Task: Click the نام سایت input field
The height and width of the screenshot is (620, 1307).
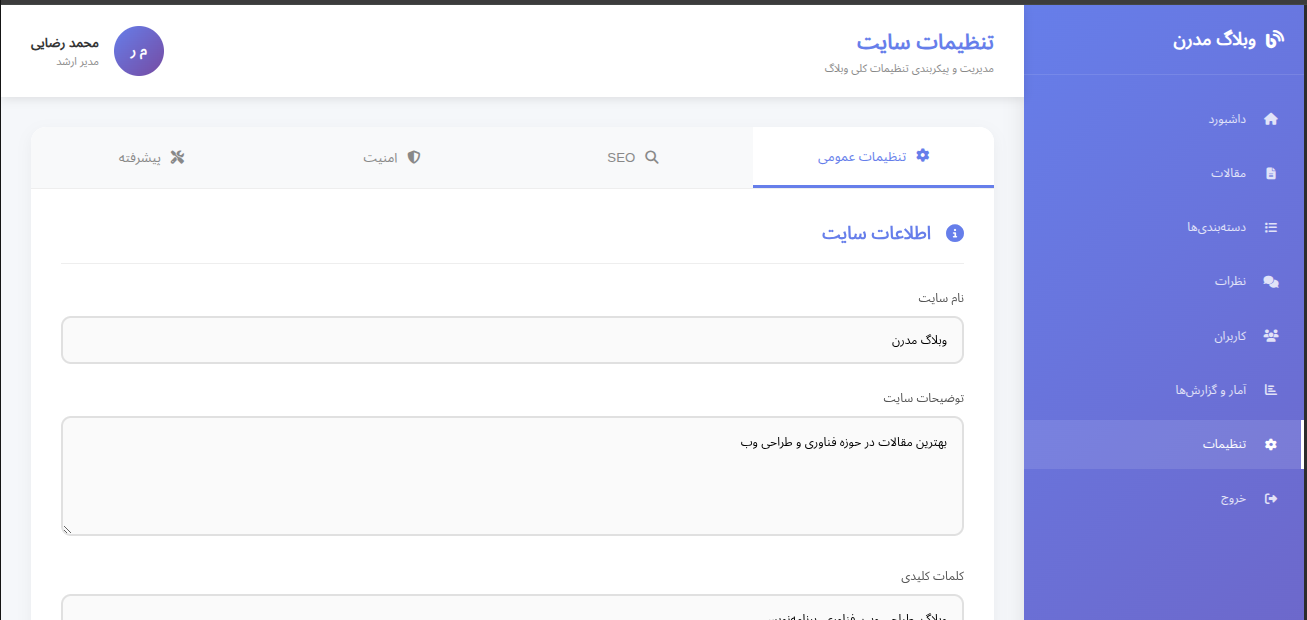Action: [x=512, y=340]
